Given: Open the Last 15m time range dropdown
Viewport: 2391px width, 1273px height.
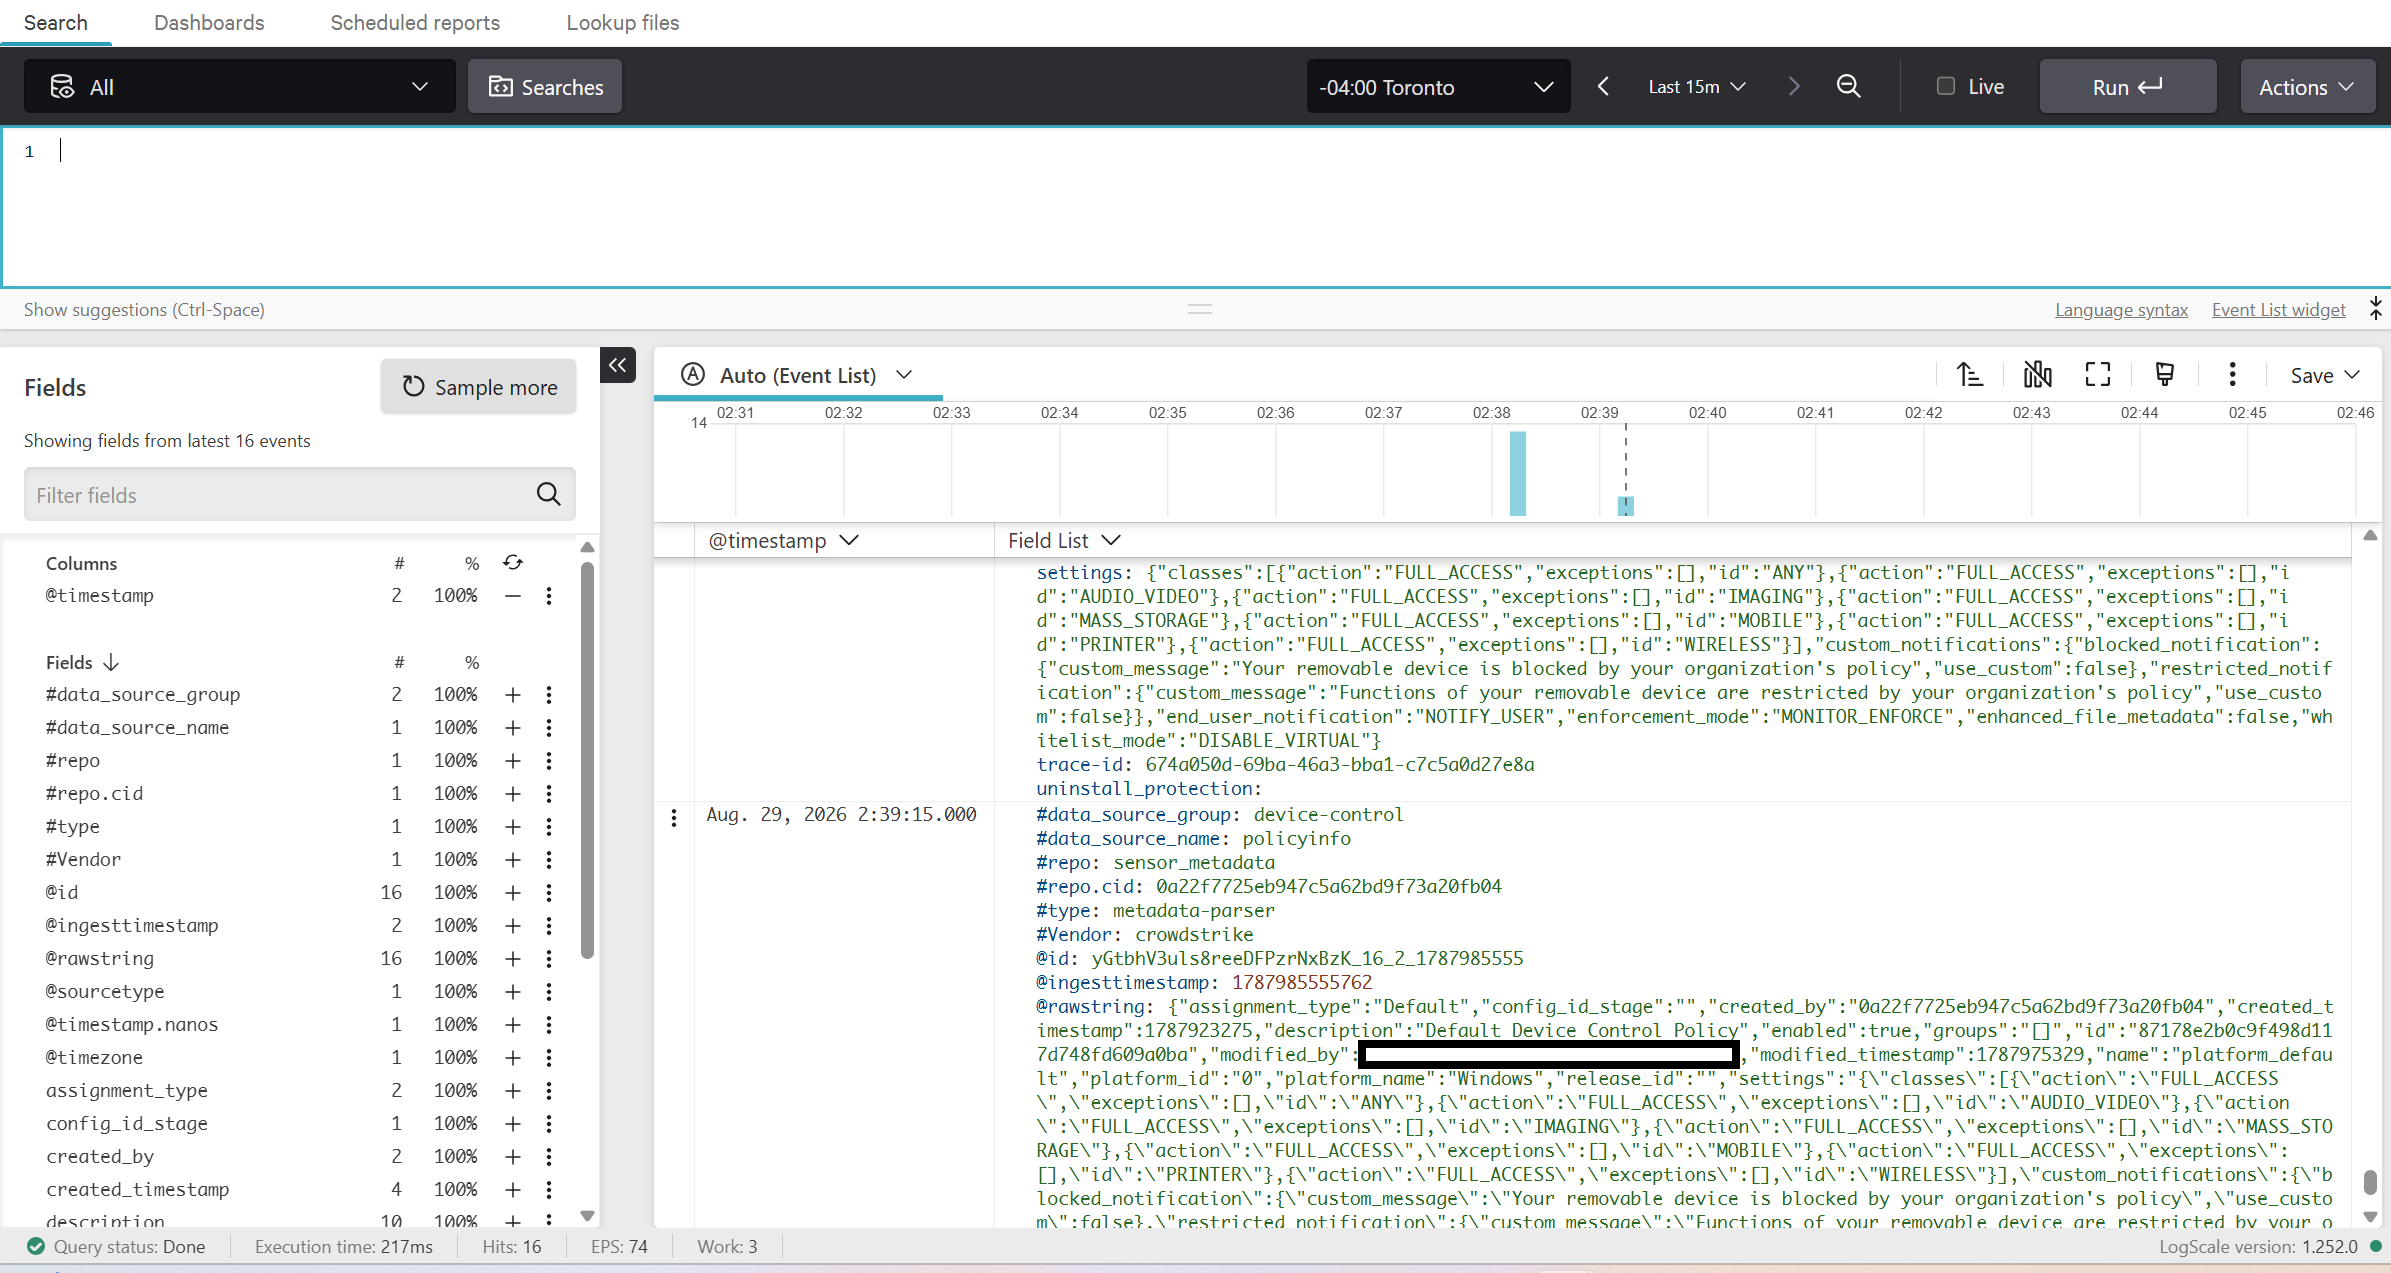Looking at the screenshot, I should 1697,87.
